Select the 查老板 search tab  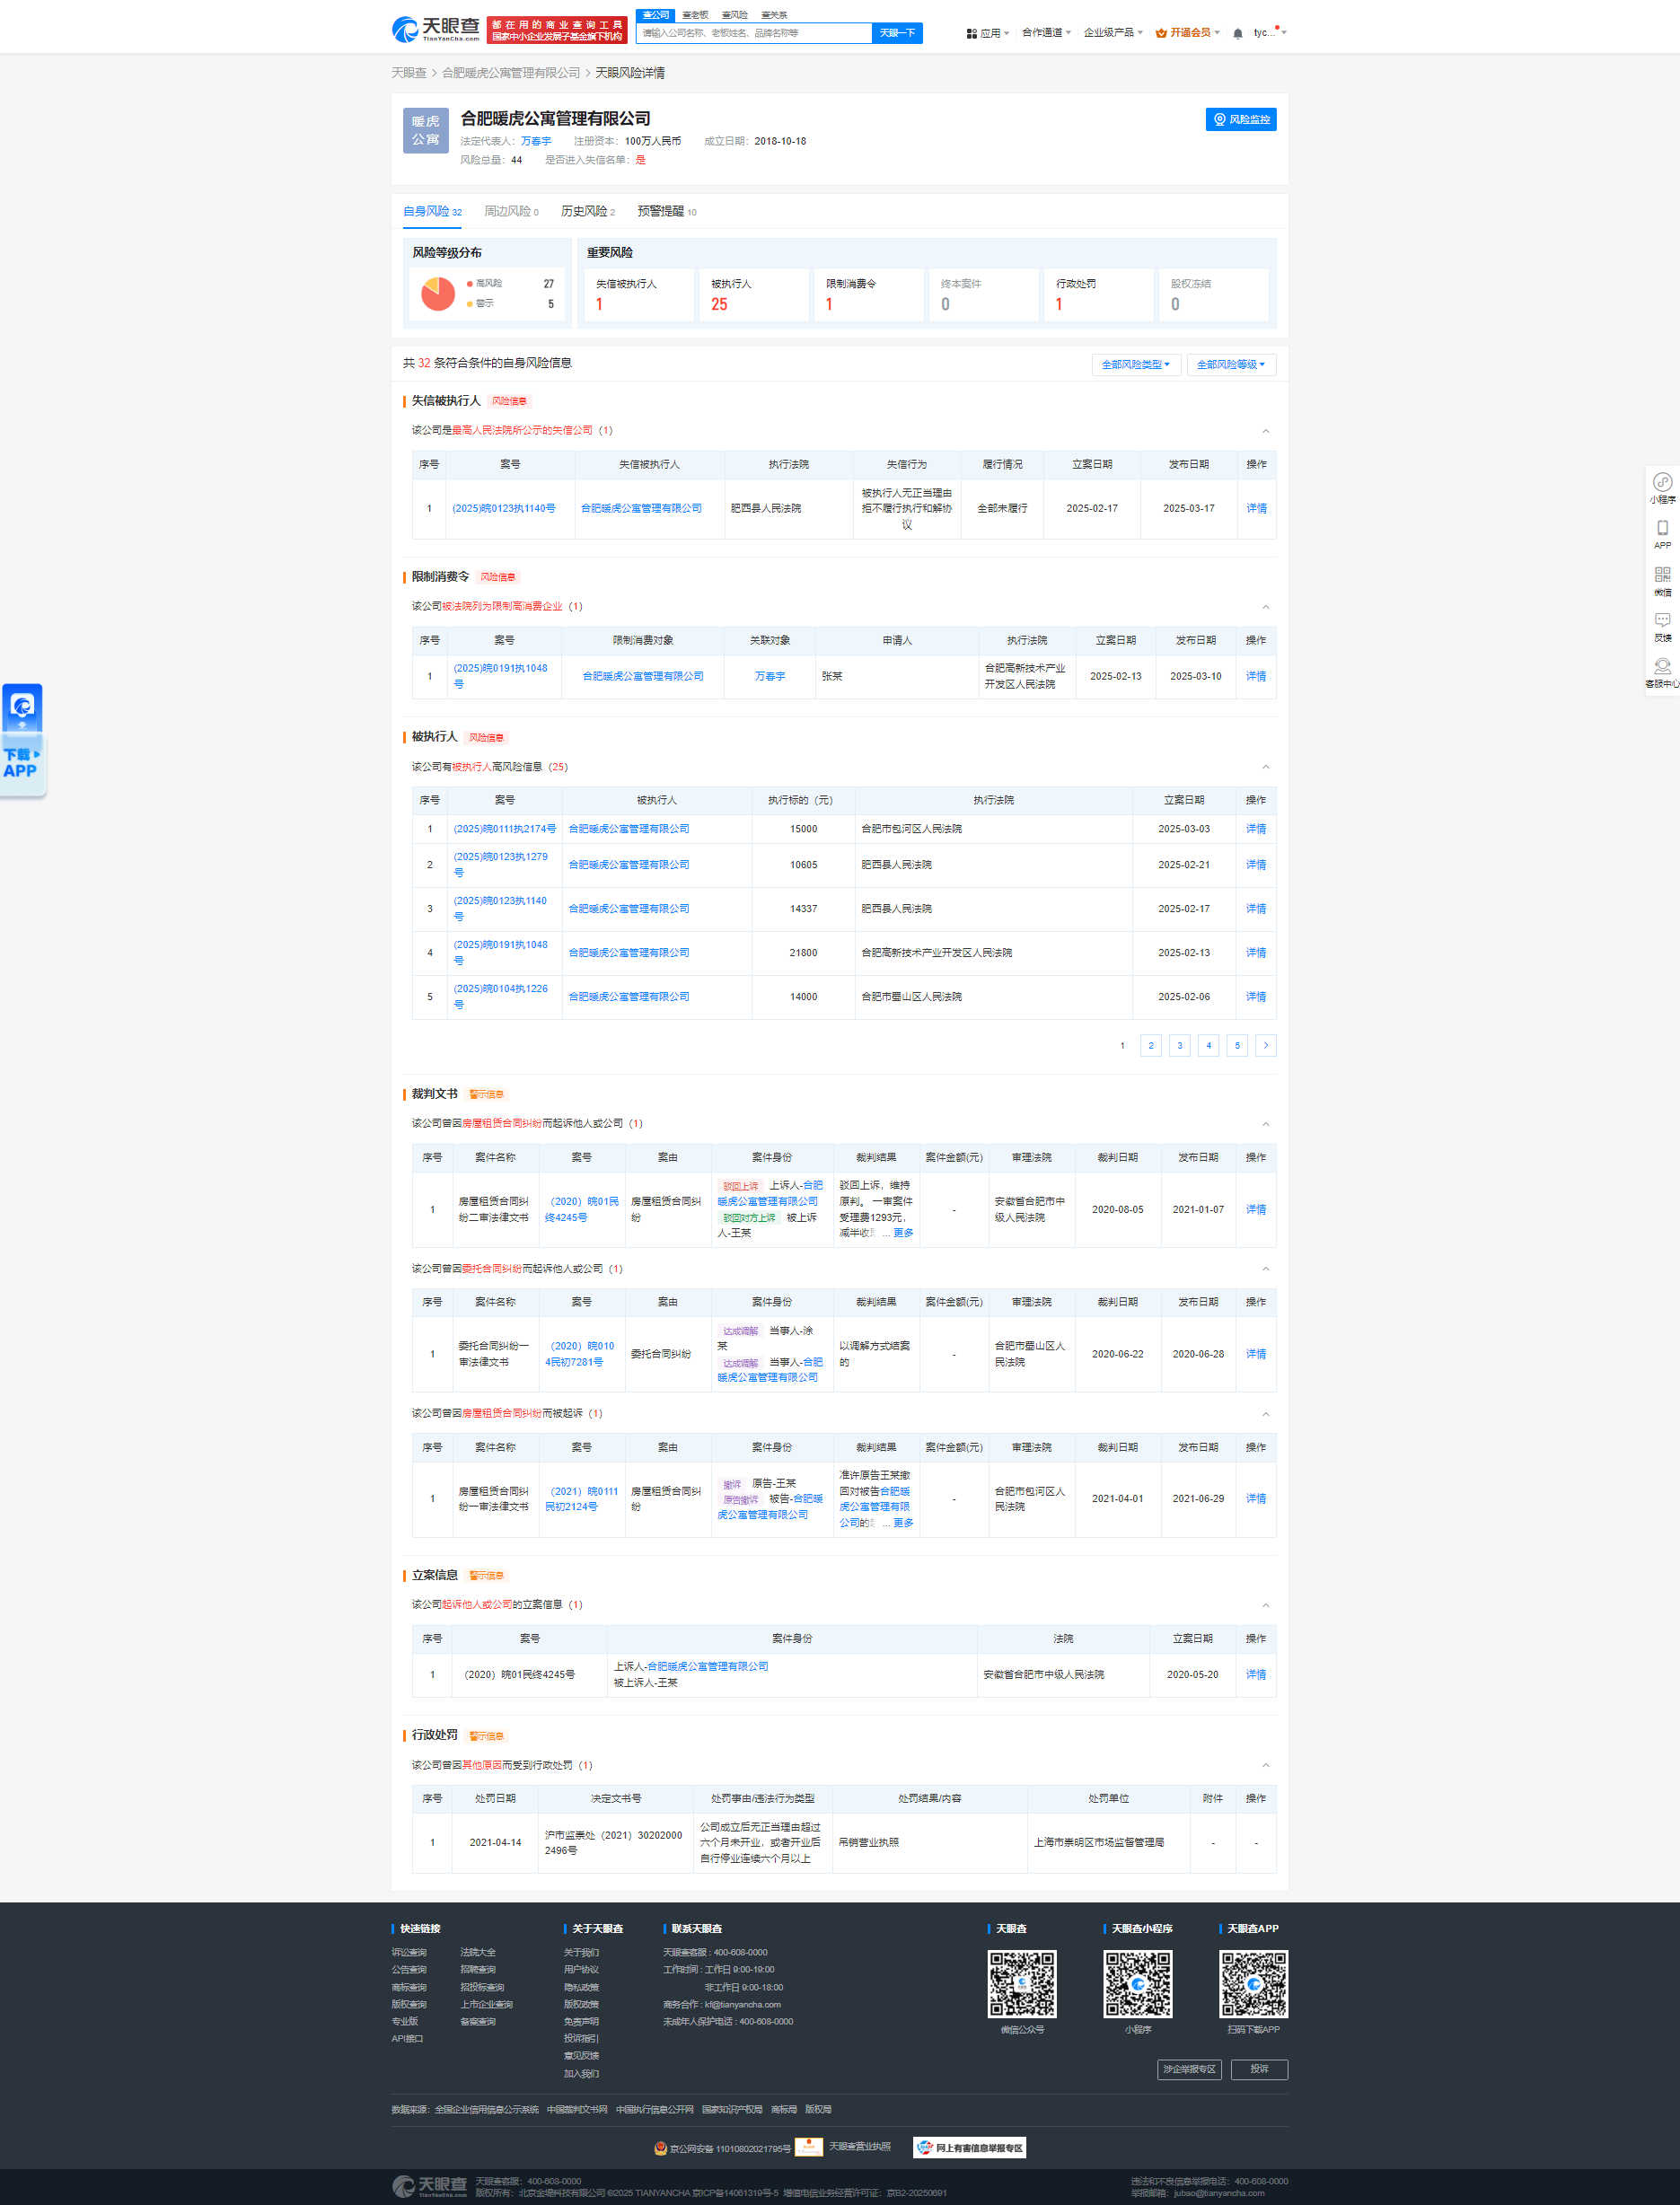[x=695, y=14]
